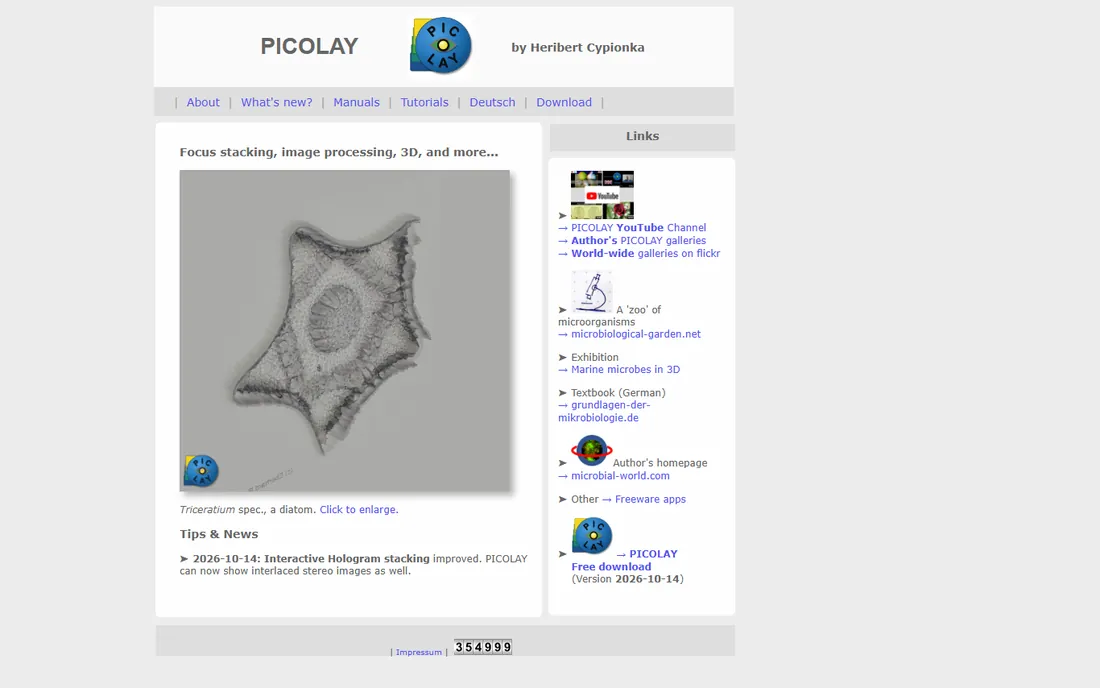Open the About page
Image resolution: width=1100 pixels, height=688 pixels.
(x=203, y=102)
